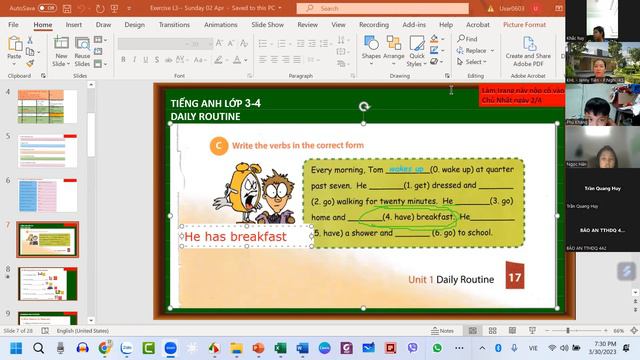The height and width of the screenshot is (360, 640).
Task: Click the Copy icon in Clipboard group
Action: (30, 52)
